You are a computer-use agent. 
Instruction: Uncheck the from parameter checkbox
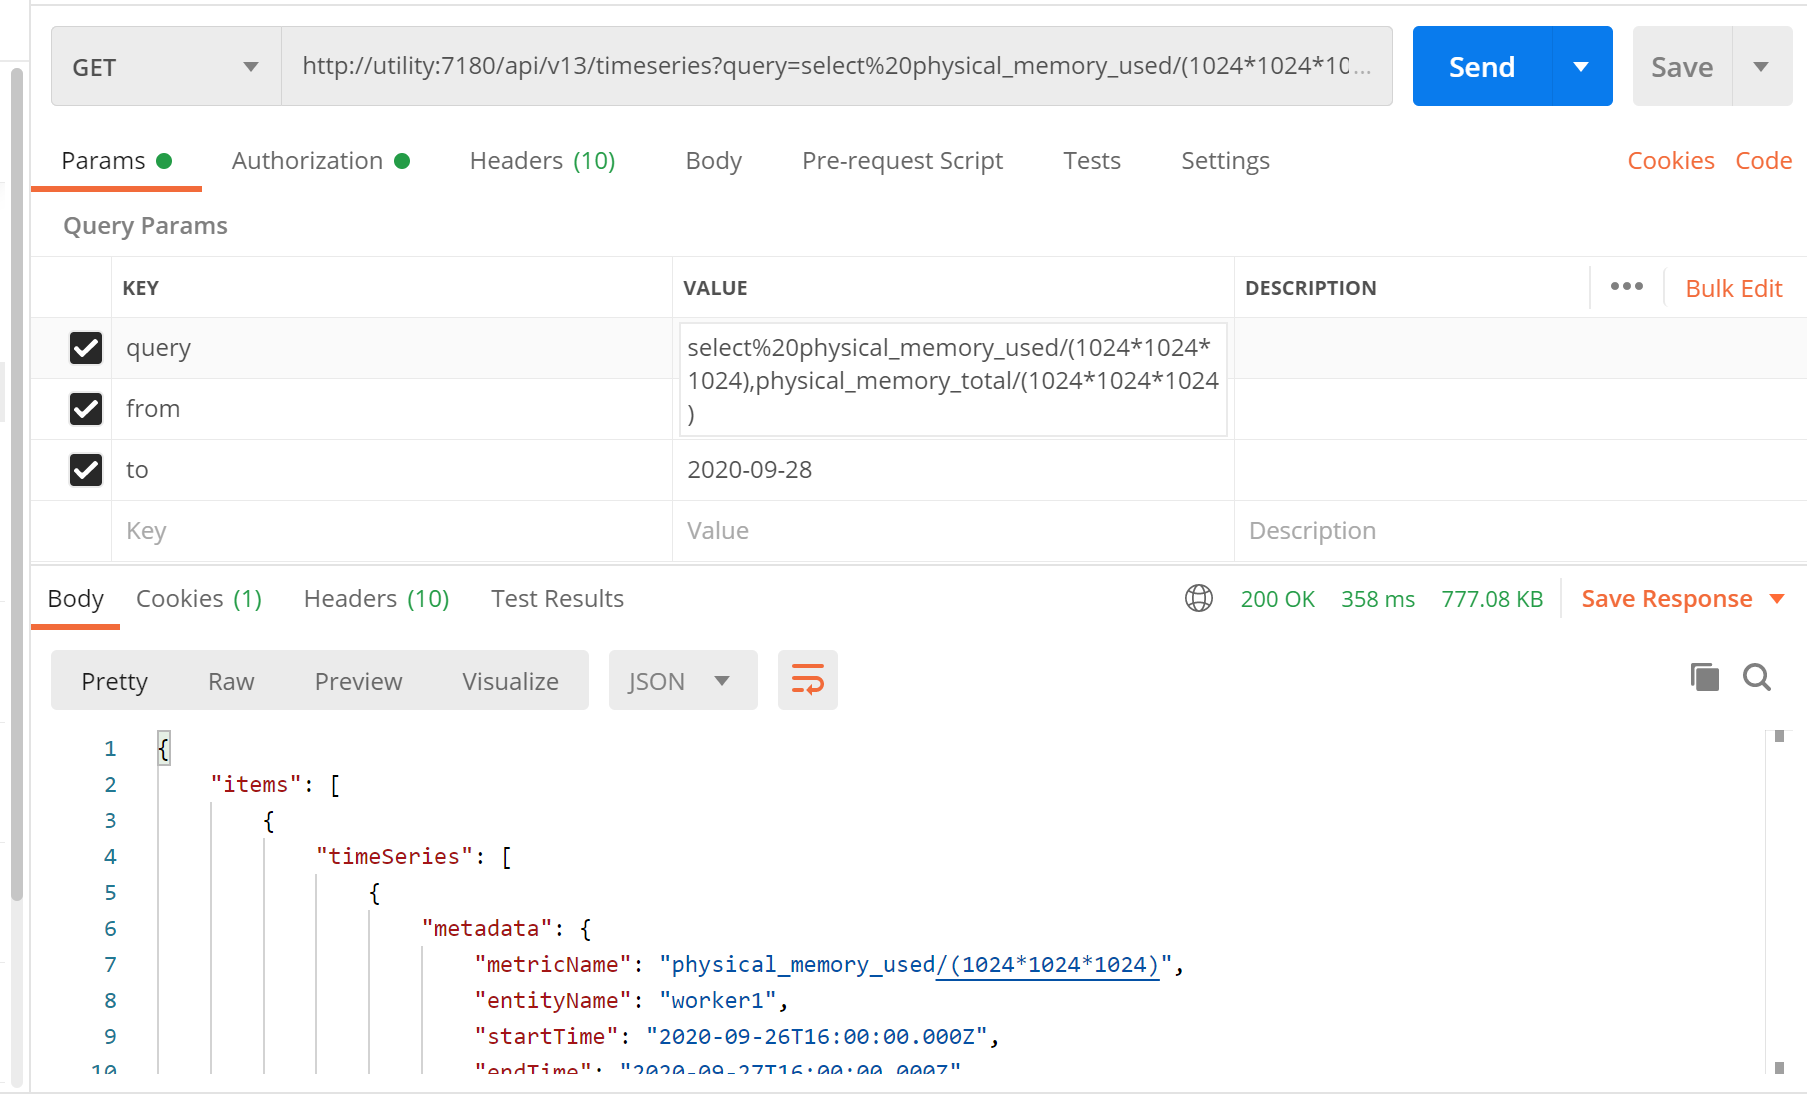(86, 409)
